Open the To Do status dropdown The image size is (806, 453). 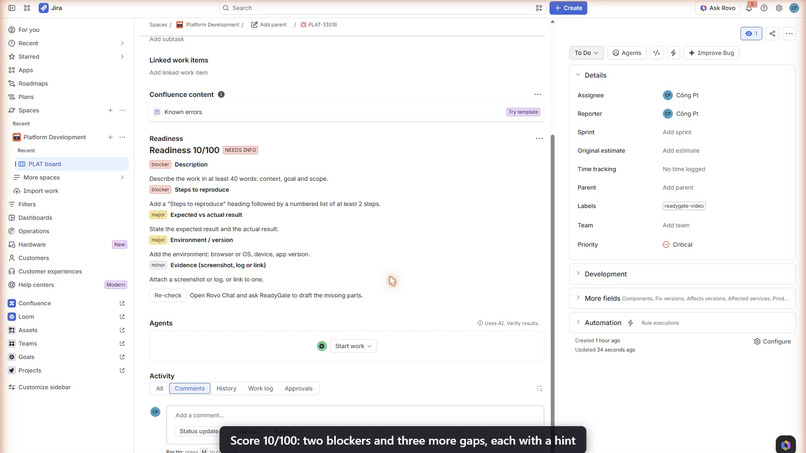[586, 53]
